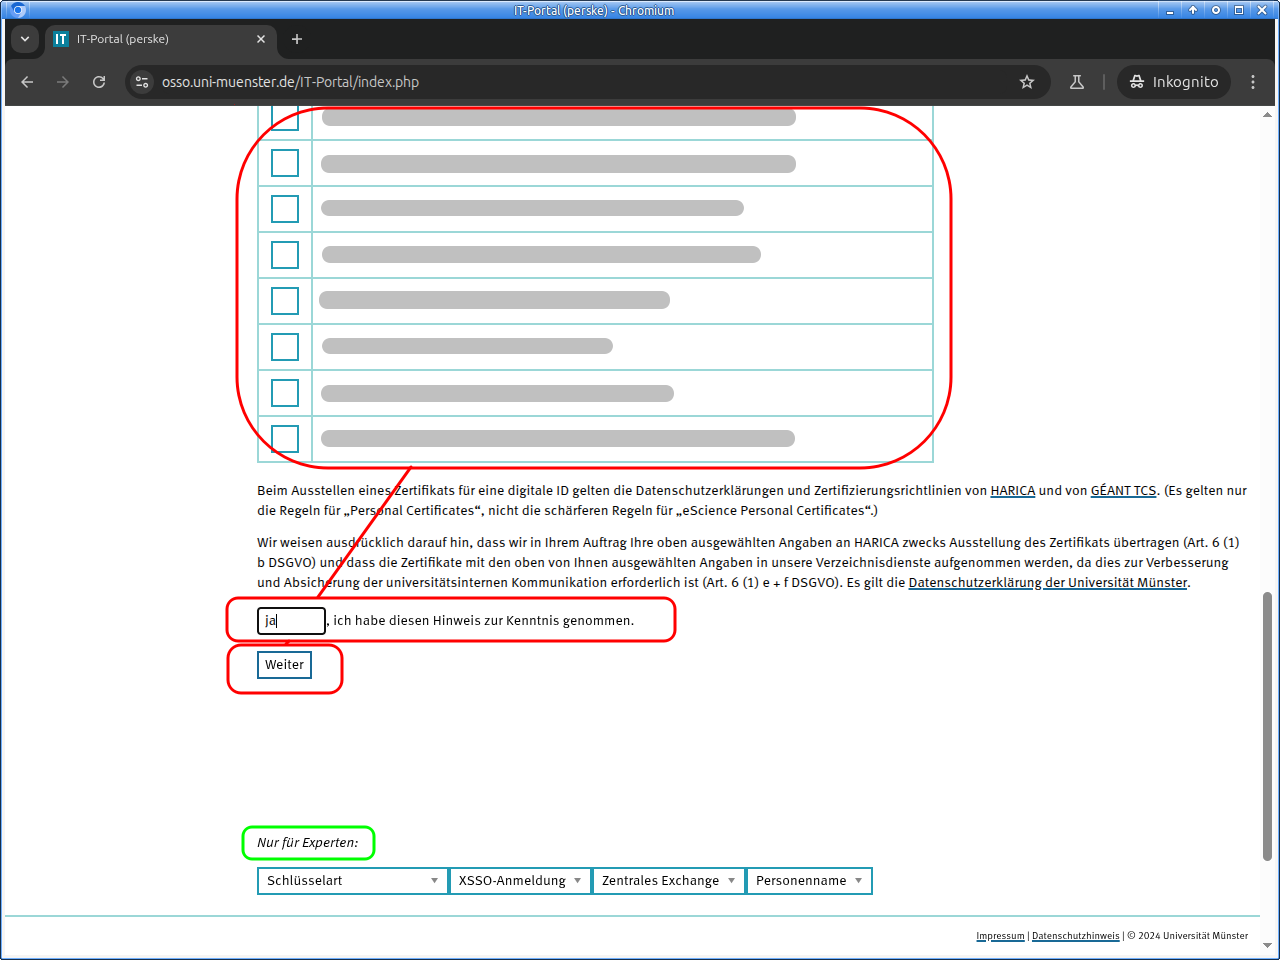Viewport: 1280px width, 960px height.
Task: Click the browser back arrow
Action: (27, 82)
